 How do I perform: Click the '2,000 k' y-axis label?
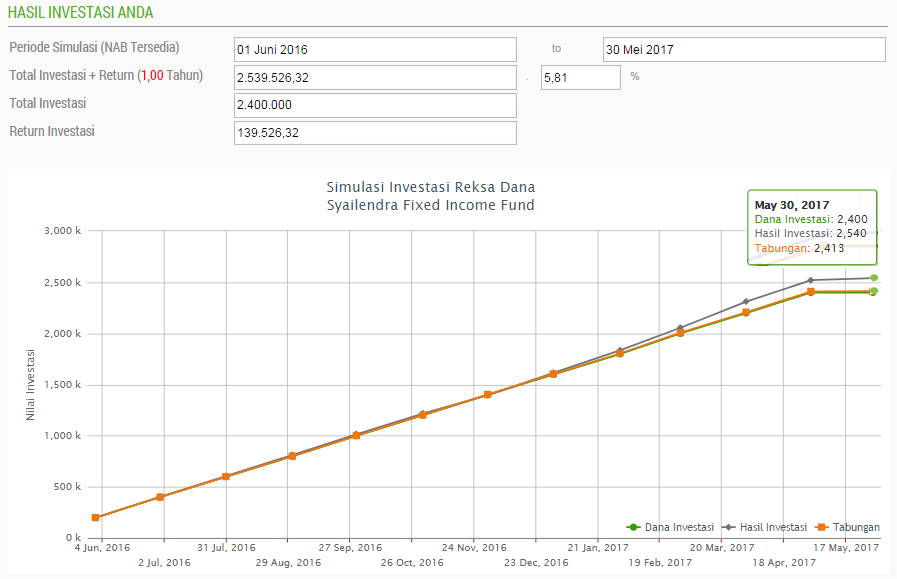(x=62, y=334)
